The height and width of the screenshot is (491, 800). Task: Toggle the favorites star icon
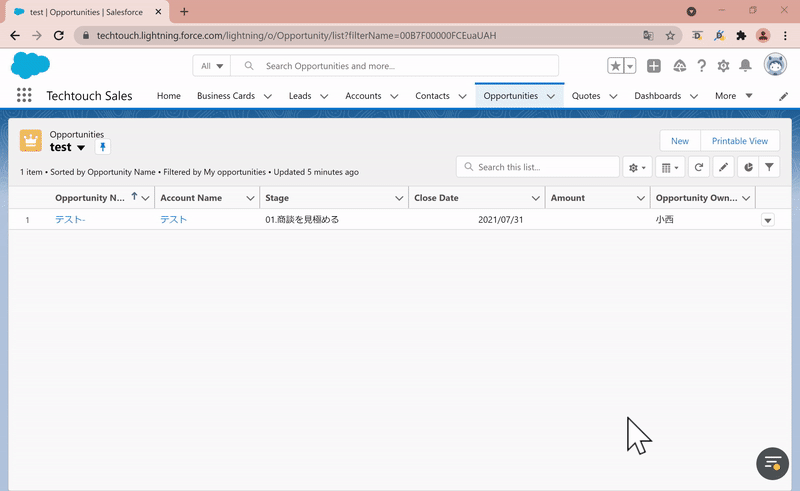pyautogui.click(x=615, y=66)
